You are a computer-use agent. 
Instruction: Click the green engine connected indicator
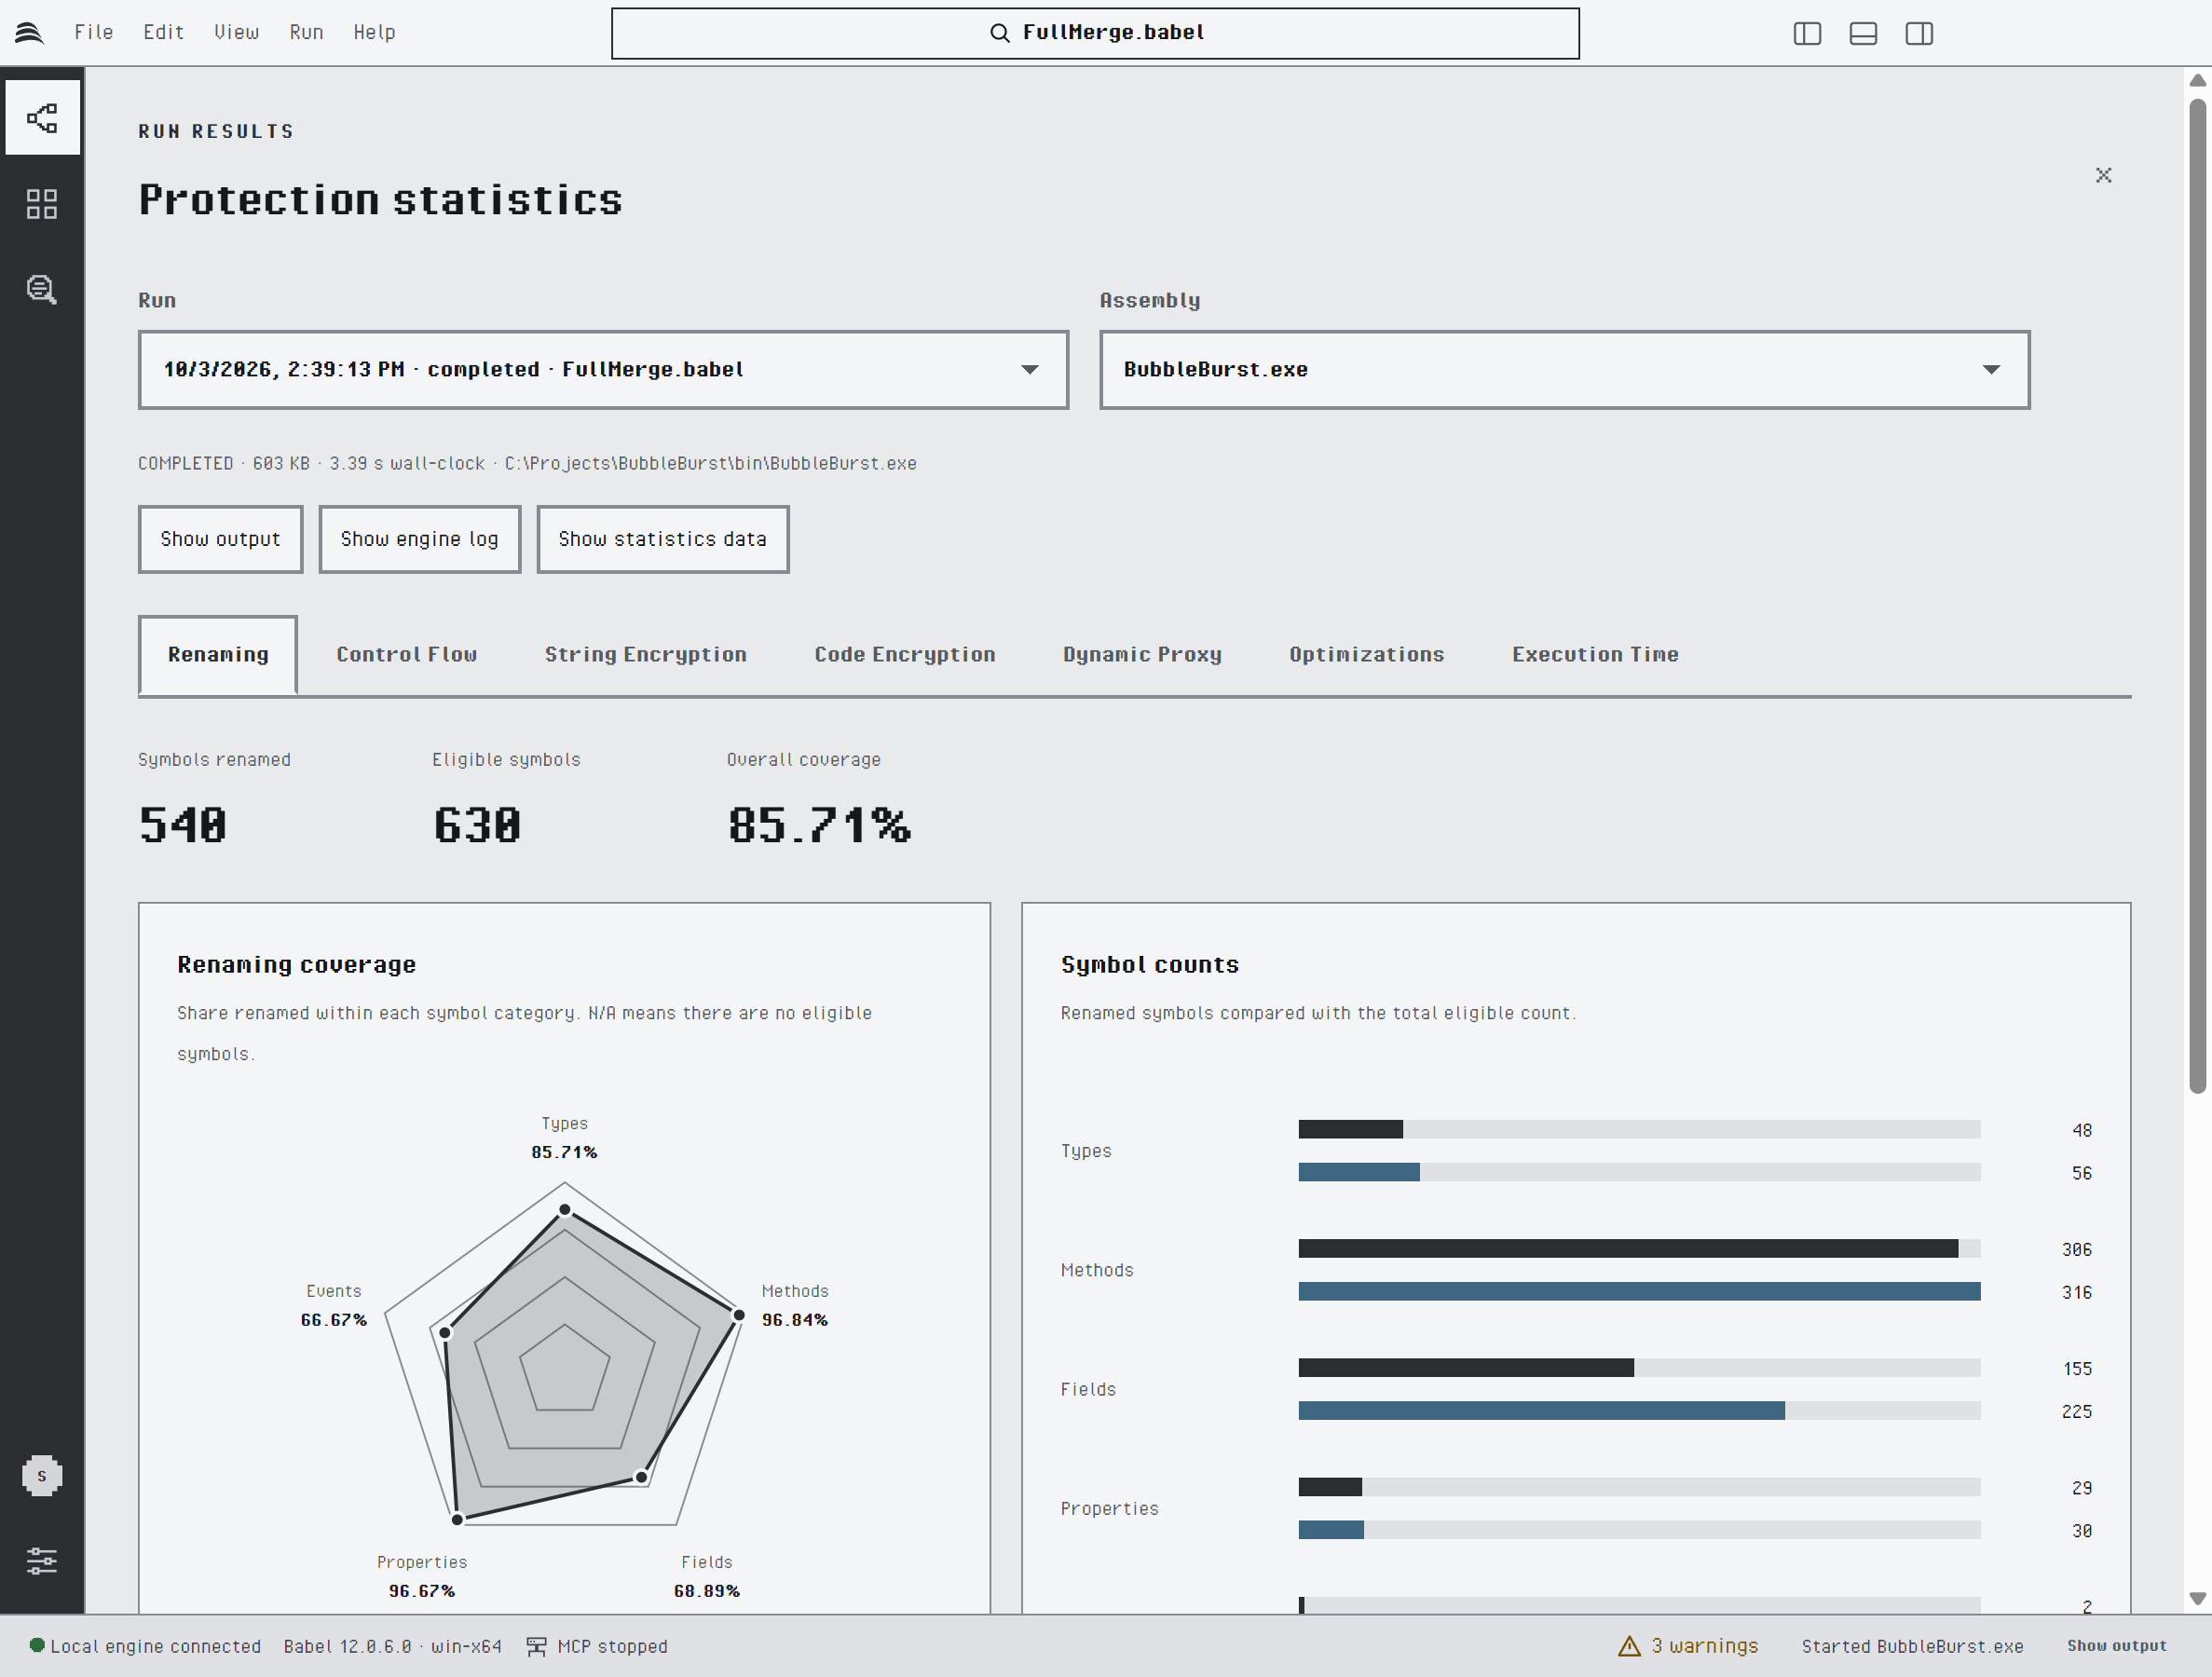37,1645
